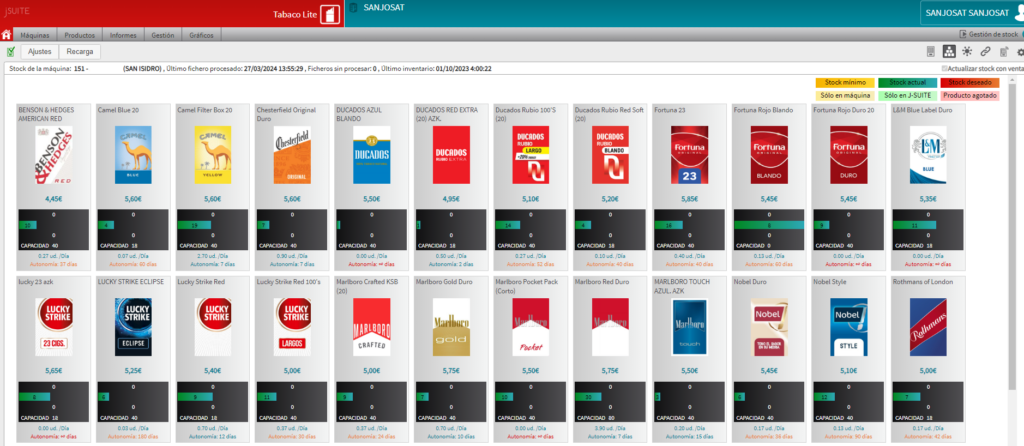Select the Marlboro Pocket Pack image
This screenshot has width=1024, height=446.
point(530,327)
